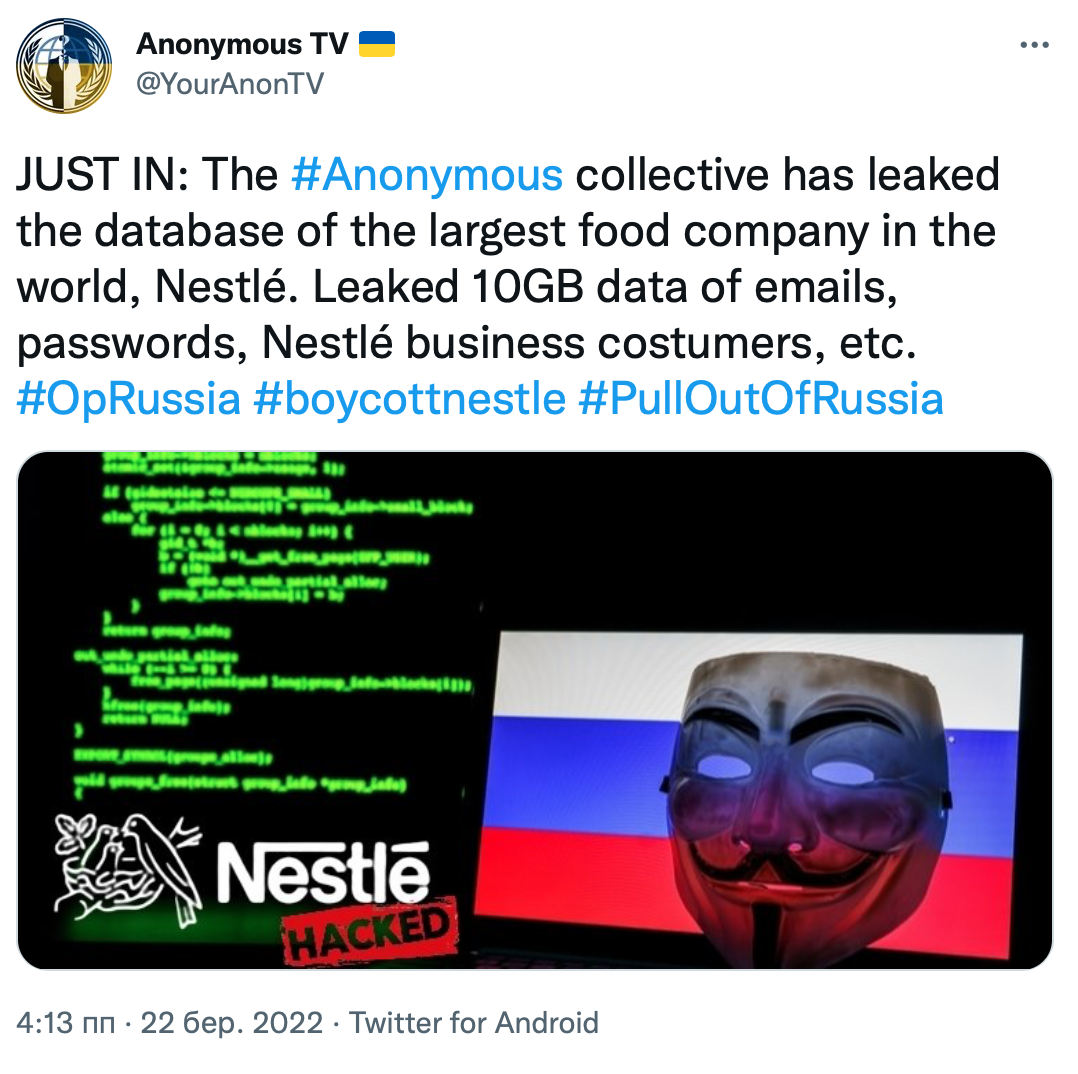Click the Anonymous TV display name

242,45
